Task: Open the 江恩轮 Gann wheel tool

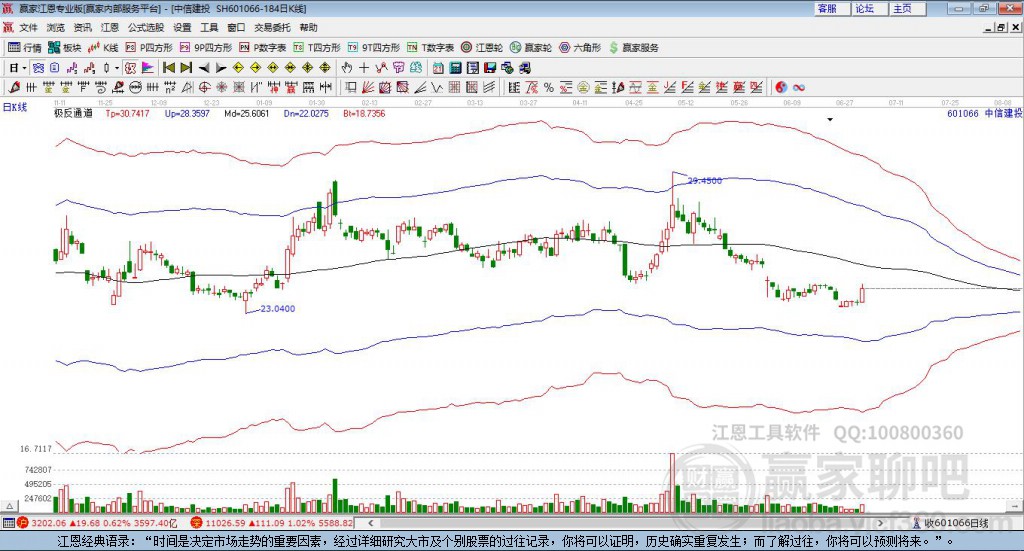Action: [x=484, y=47]
